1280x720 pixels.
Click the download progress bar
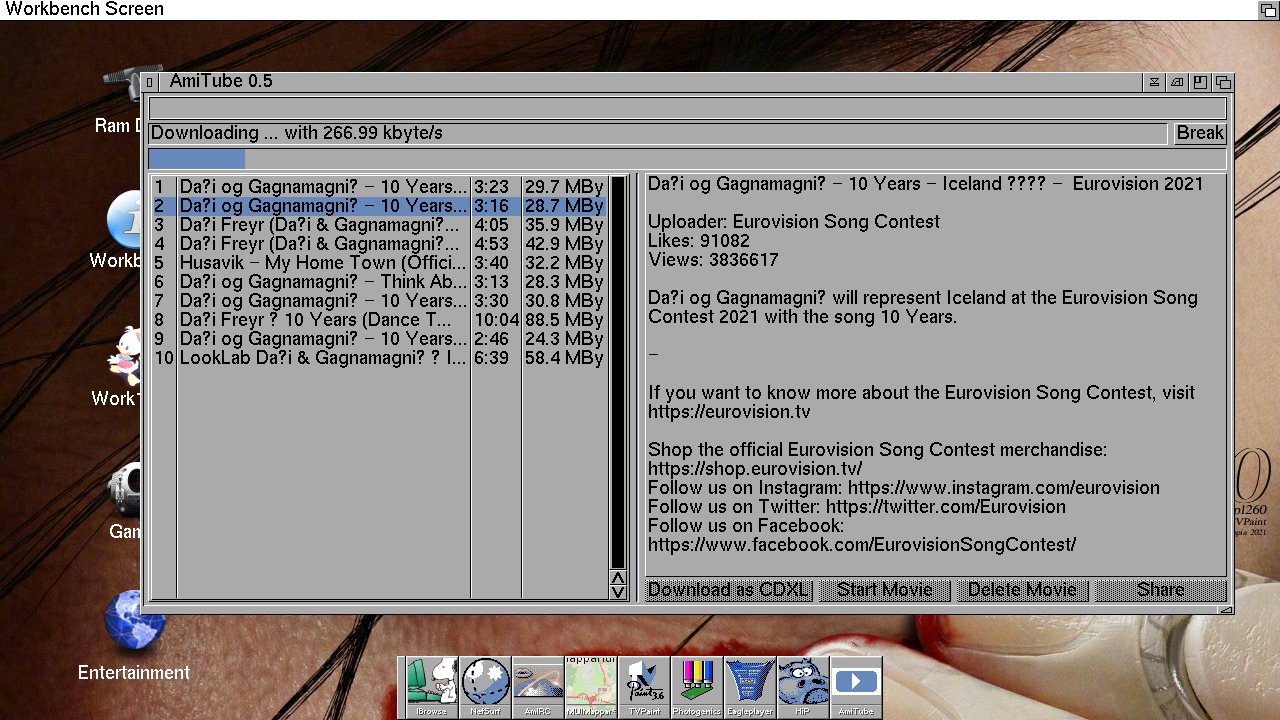[687, 159]
